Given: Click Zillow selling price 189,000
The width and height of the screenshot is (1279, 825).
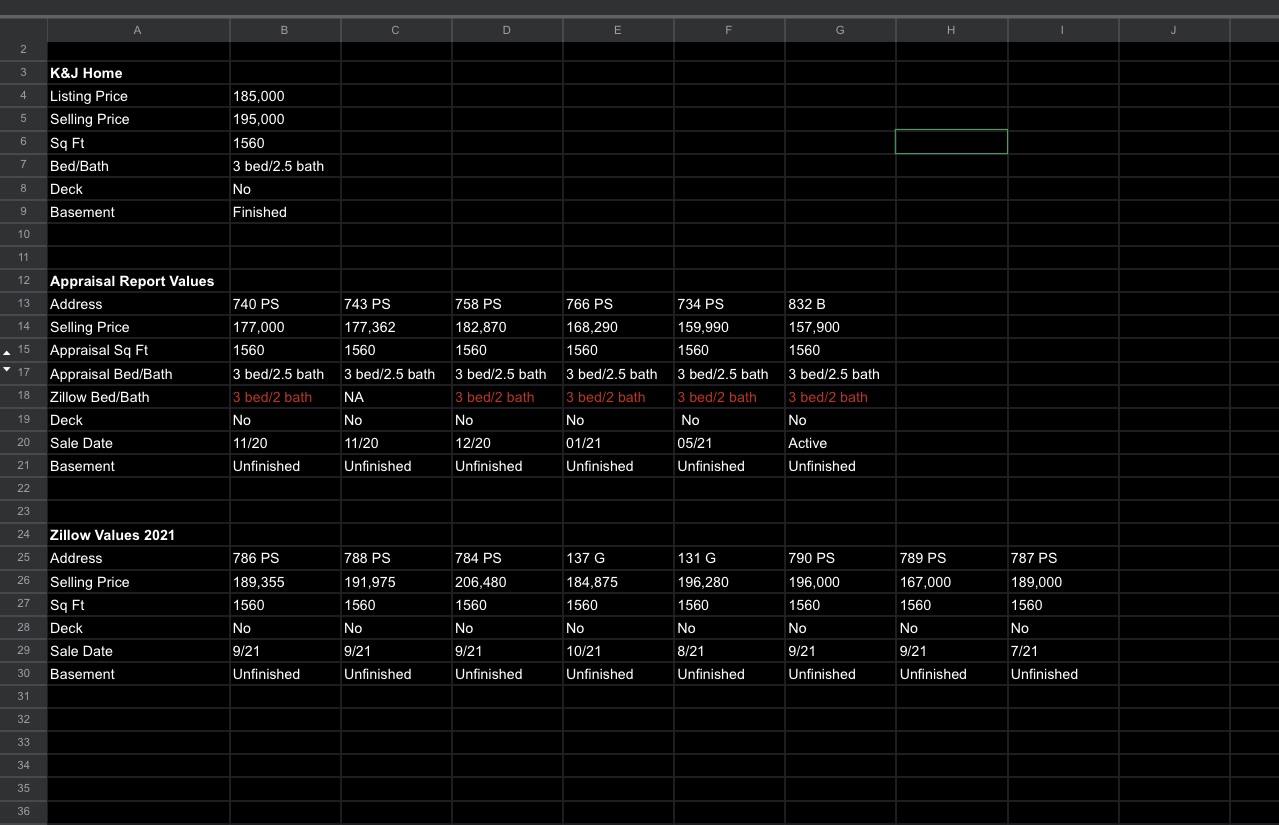Looking at the screenshot, I should tap(1063, 582).
